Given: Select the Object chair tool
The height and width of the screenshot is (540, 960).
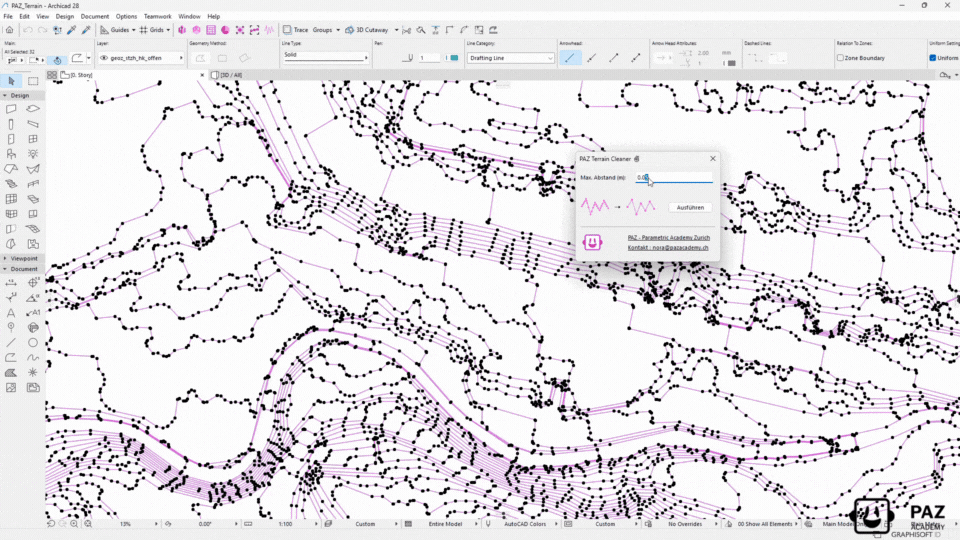Looking at the screenshot, I should [11, 154].
